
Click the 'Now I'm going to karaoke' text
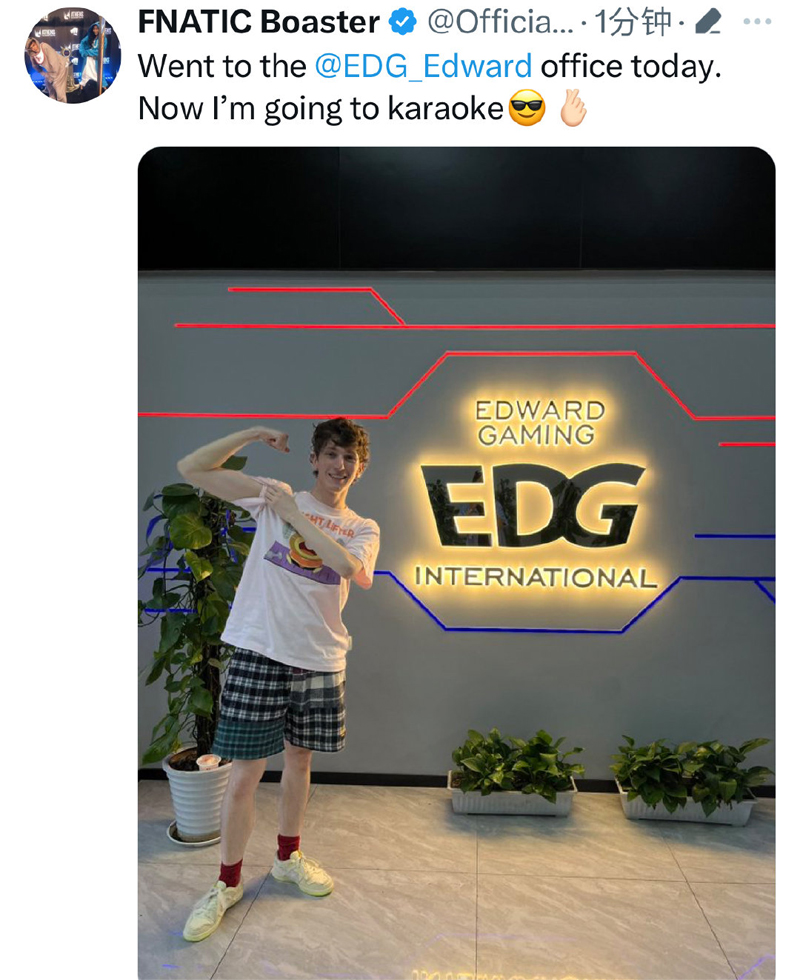pos(321,109)
